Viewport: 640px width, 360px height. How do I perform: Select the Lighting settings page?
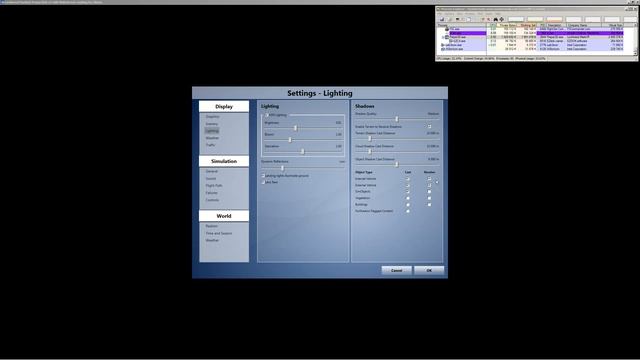(212, 131)
